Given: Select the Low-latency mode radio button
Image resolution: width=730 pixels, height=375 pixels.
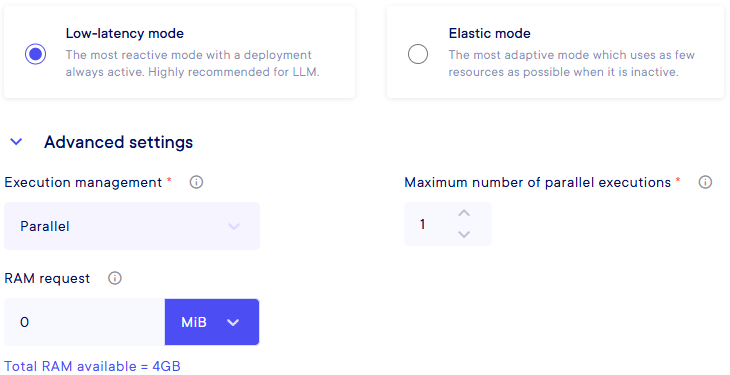Looking at the screenshot, I should pos(35,54).
